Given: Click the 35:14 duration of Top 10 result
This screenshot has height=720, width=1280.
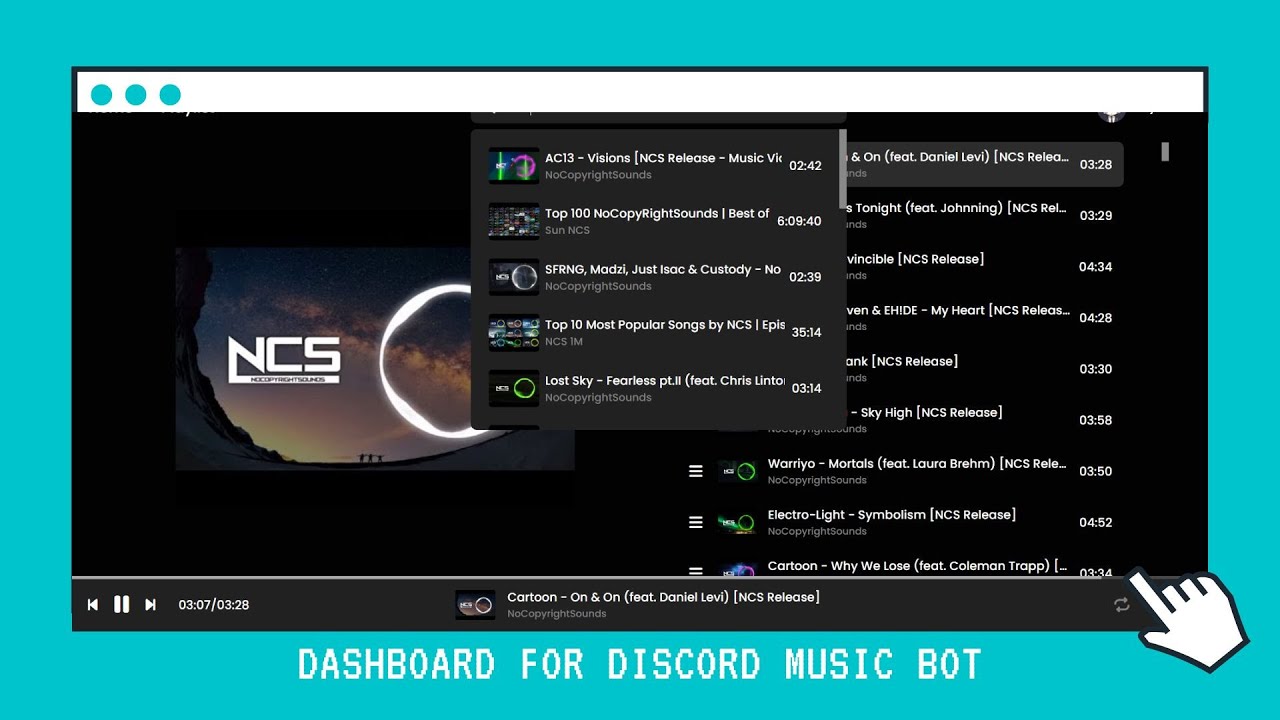Looking at the screenshot, I should [x=806, y=333].
